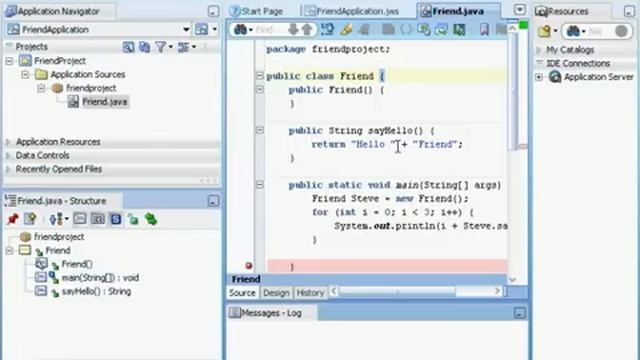
Task: Click the greyed eraser icon in editor toolbar
Action: 364,29
